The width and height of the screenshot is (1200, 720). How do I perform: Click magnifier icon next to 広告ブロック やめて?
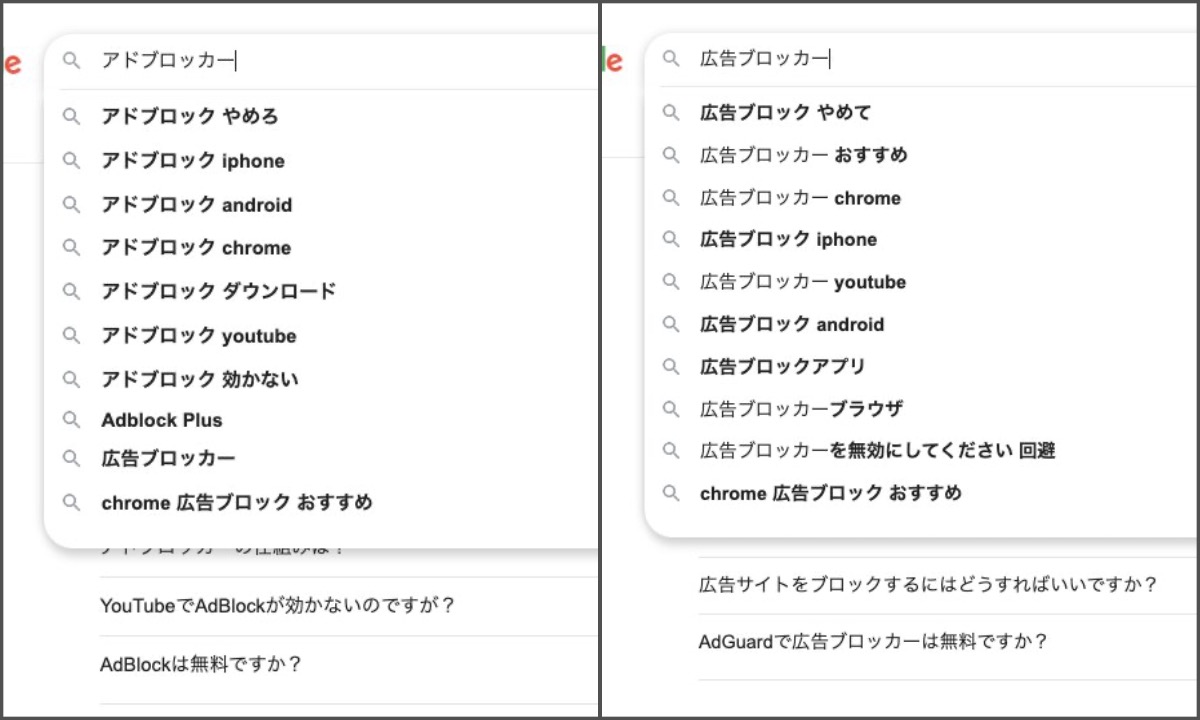click(x=671, y=112)
